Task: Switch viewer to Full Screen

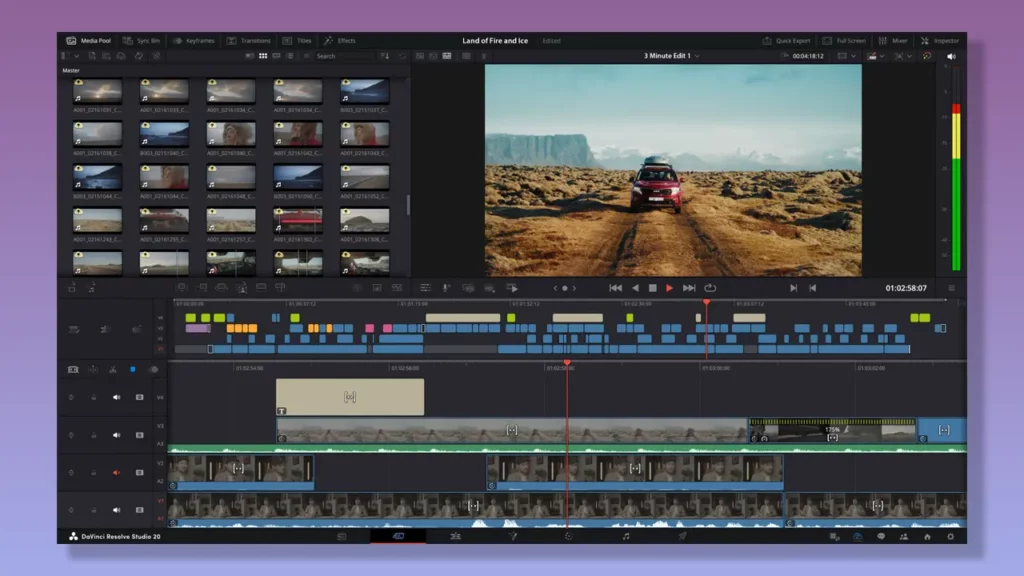Action: click(844, 40)
